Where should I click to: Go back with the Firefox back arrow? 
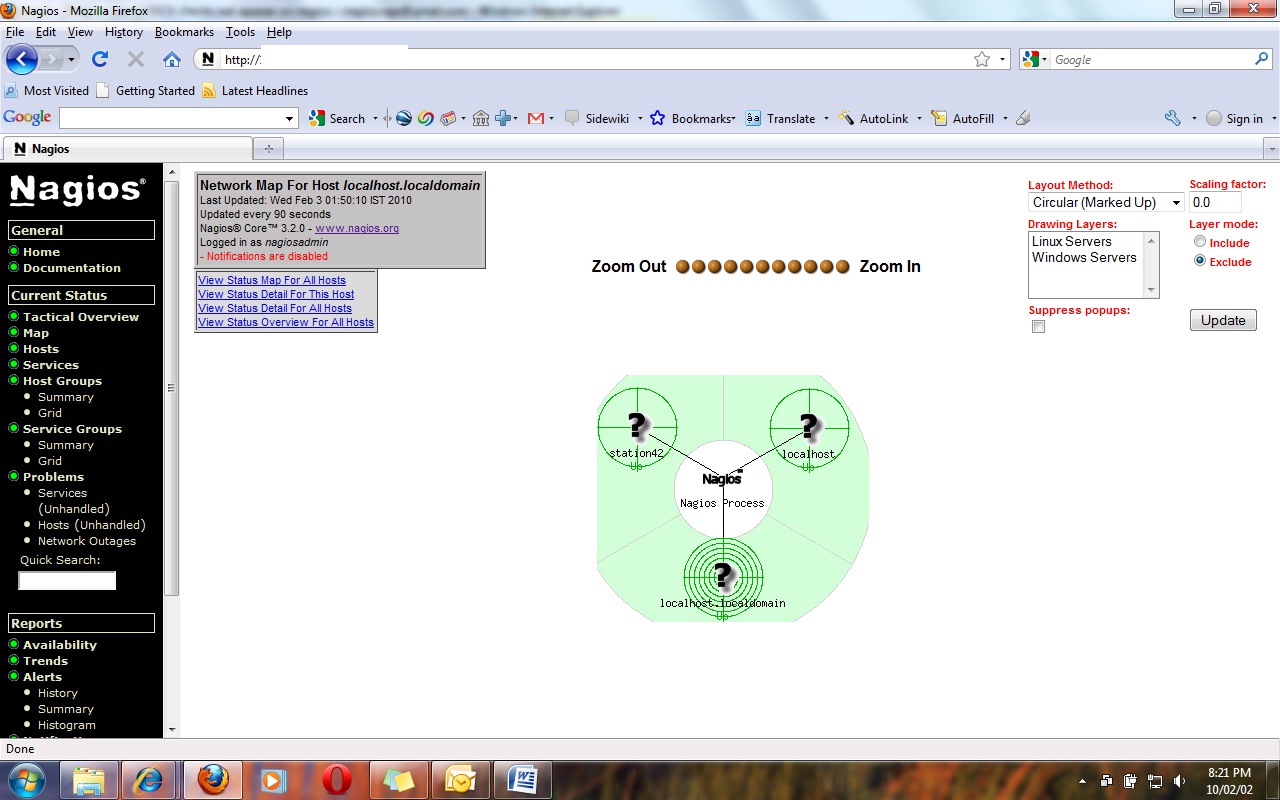click(x=21, y=59)
